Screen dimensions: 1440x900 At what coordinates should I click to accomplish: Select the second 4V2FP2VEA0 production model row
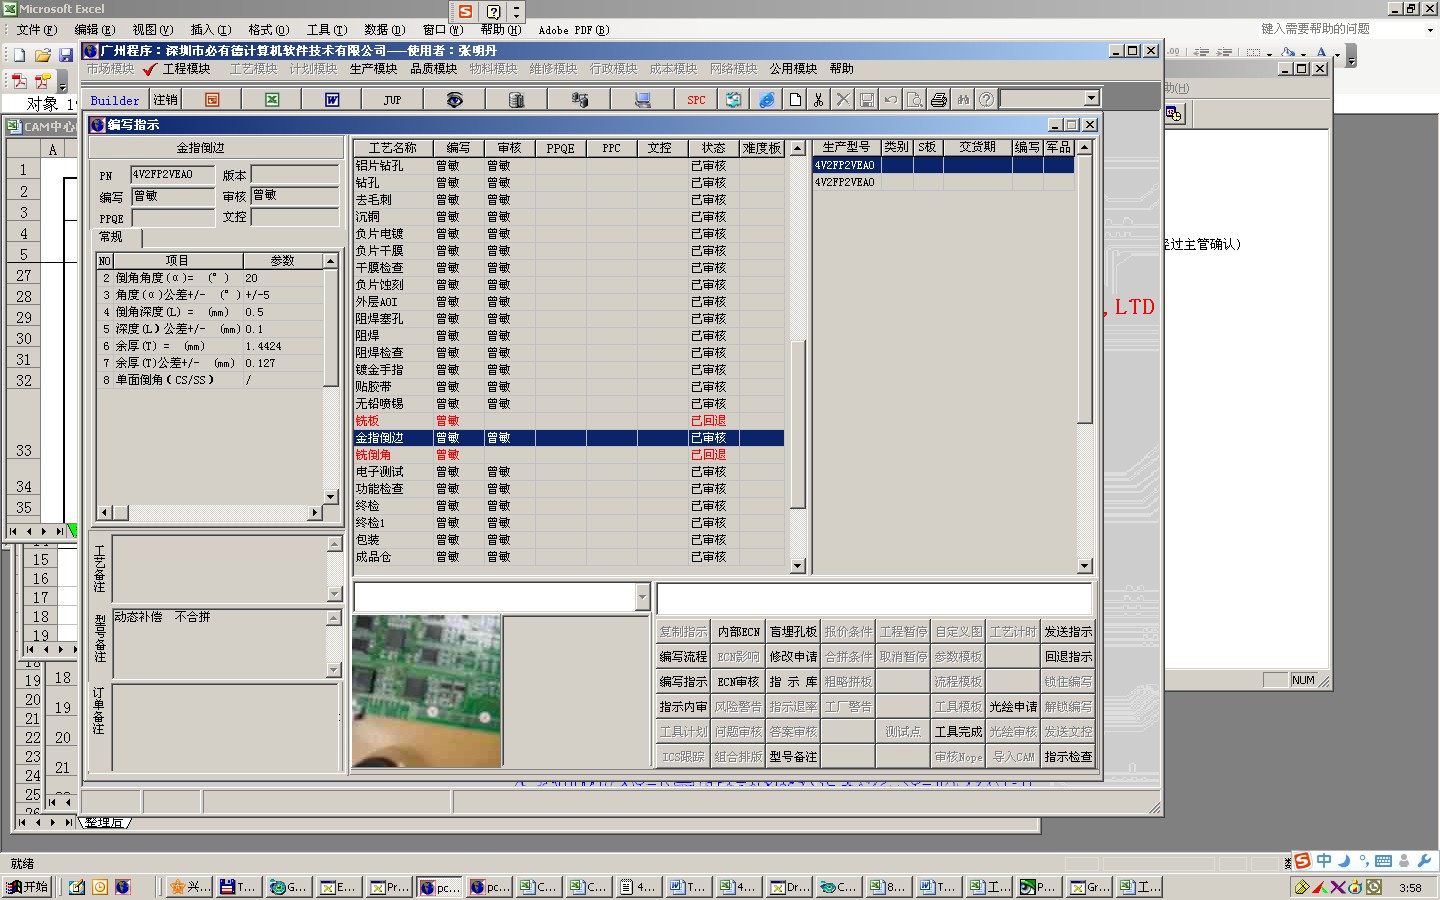pos(943,183)
